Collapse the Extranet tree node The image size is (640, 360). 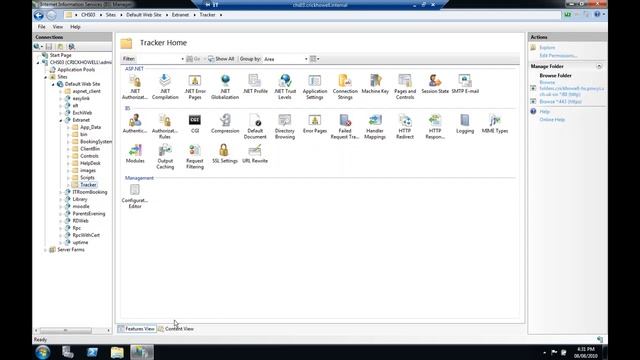pos(61,120)
